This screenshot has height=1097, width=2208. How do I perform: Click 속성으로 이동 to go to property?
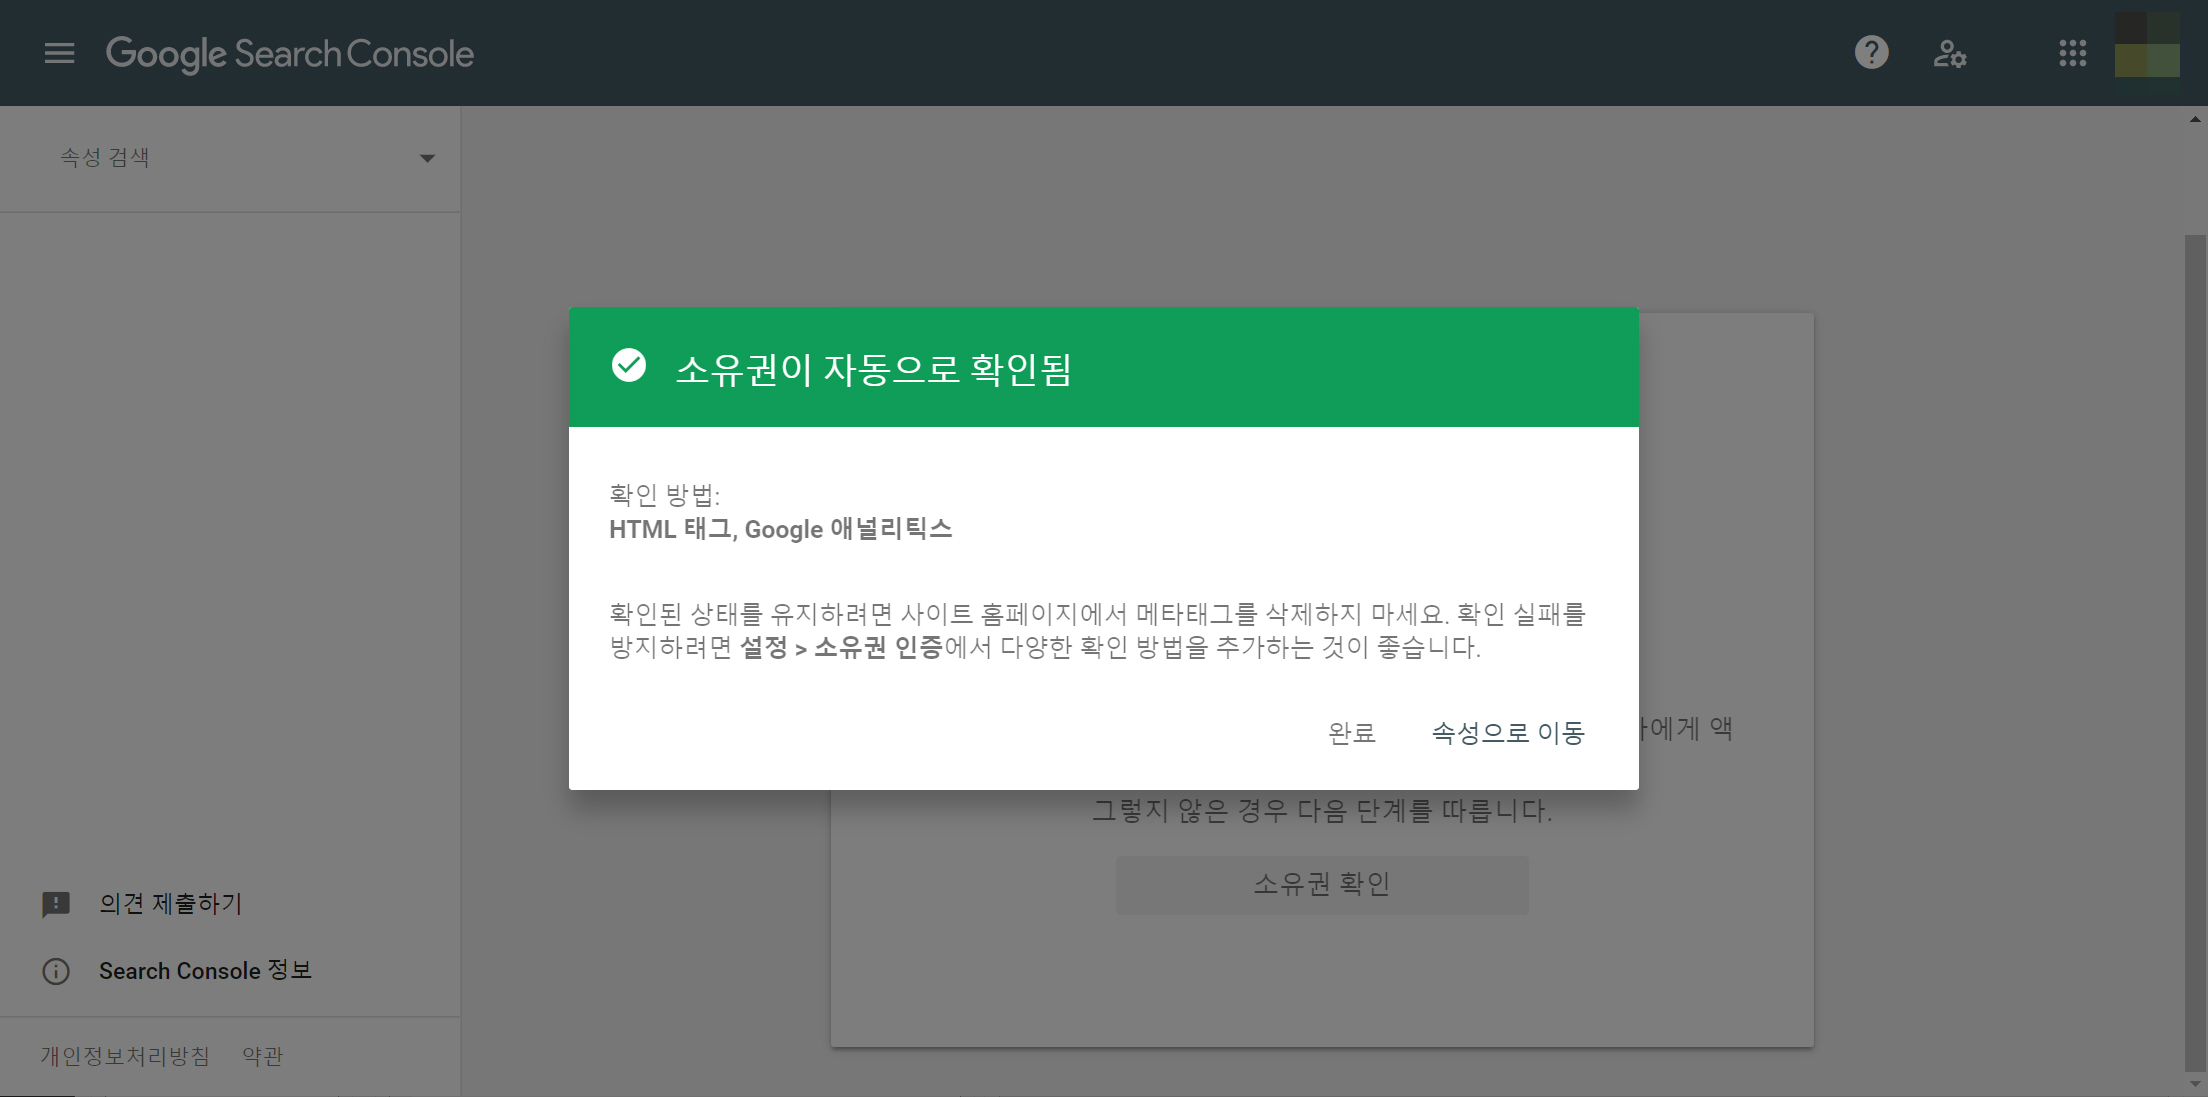point(1508,733)
